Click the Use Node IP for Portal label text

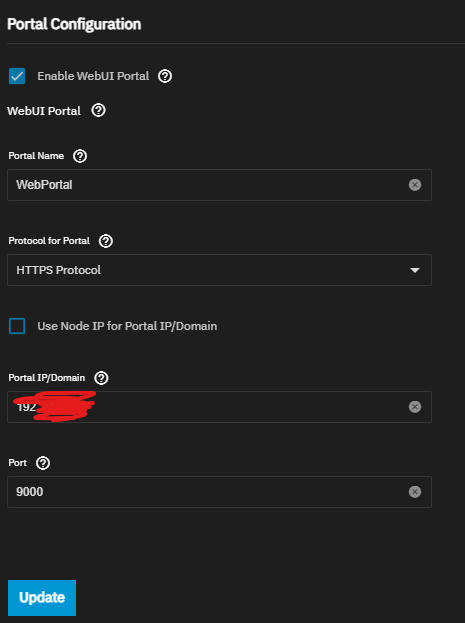click(x=127, y=326)
